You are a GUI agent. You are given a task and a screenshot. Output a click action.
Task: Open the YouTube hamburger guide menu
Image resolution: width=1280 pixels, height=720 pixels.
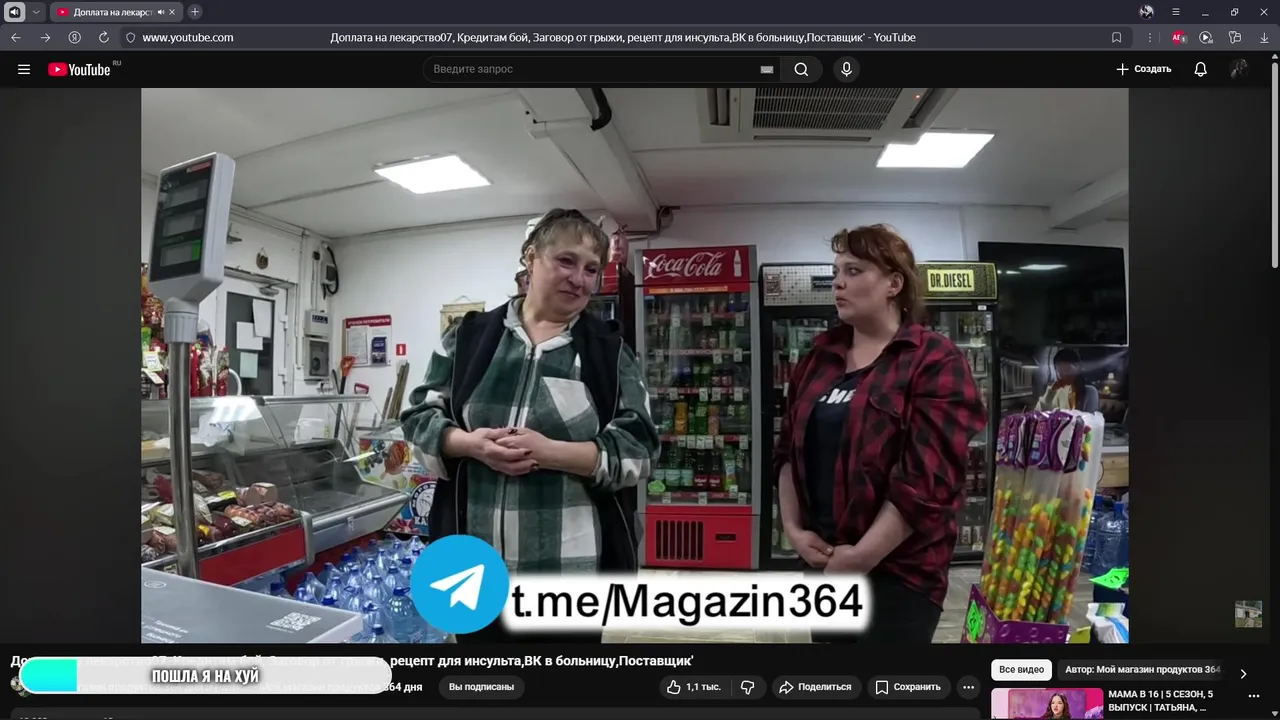(x=24, y=69)
